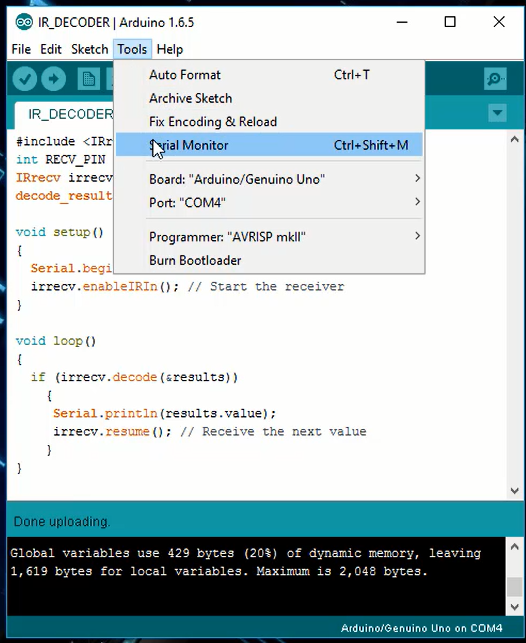Viewport: 526px width, 643px height.
Task: Open Serial Monitor magnifier icon in toolbar
Action: click(495, 79)
